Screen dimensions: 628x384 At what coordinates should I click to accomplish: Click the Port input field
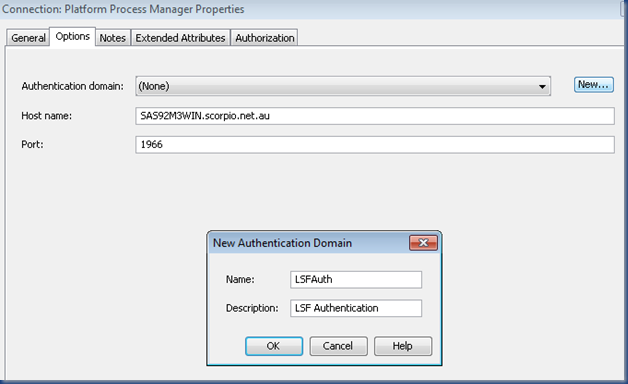[x=375, y=145]
